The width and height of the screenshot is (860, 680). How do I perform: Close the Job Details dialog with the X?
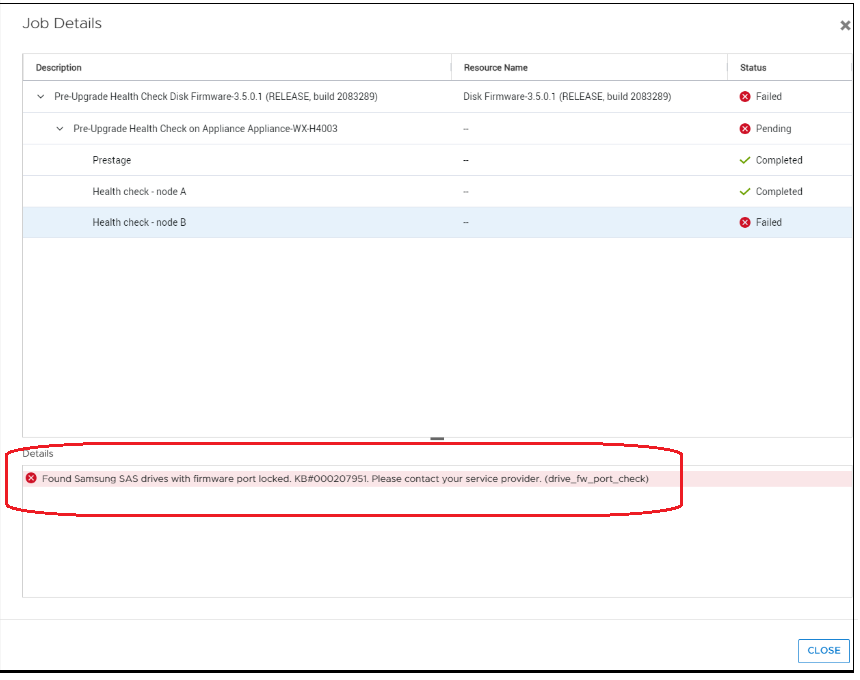point(845,25)
